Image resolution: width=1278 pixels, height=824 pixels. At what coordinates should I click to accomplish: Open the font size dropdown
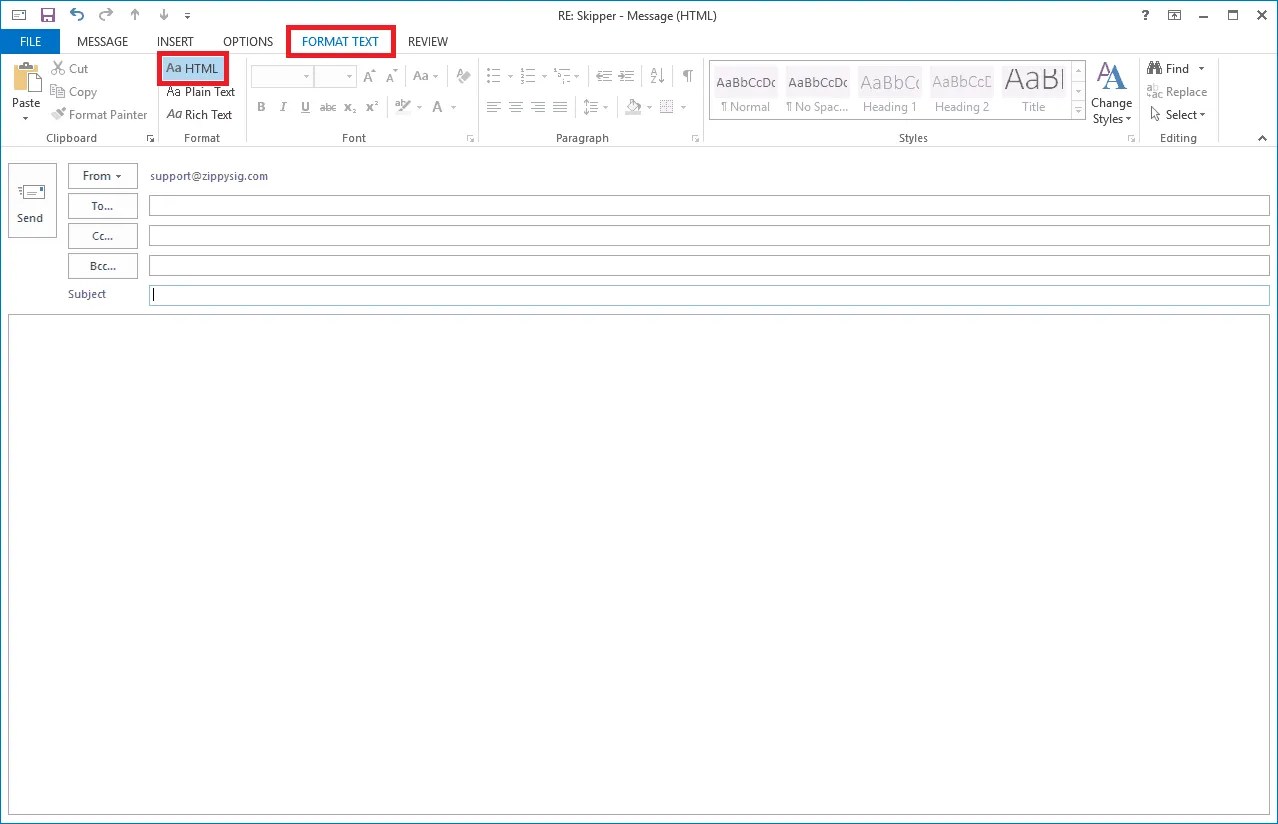pyautogui.click(x=348, y=76)
